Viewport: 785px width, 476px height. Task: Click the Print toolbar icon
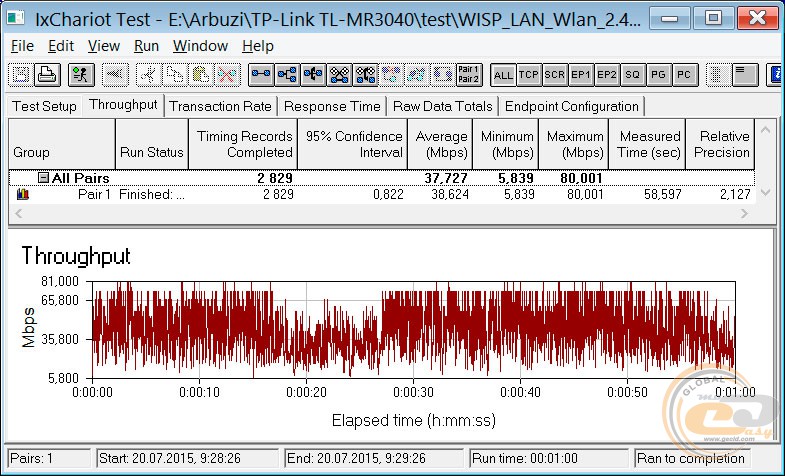47,75
